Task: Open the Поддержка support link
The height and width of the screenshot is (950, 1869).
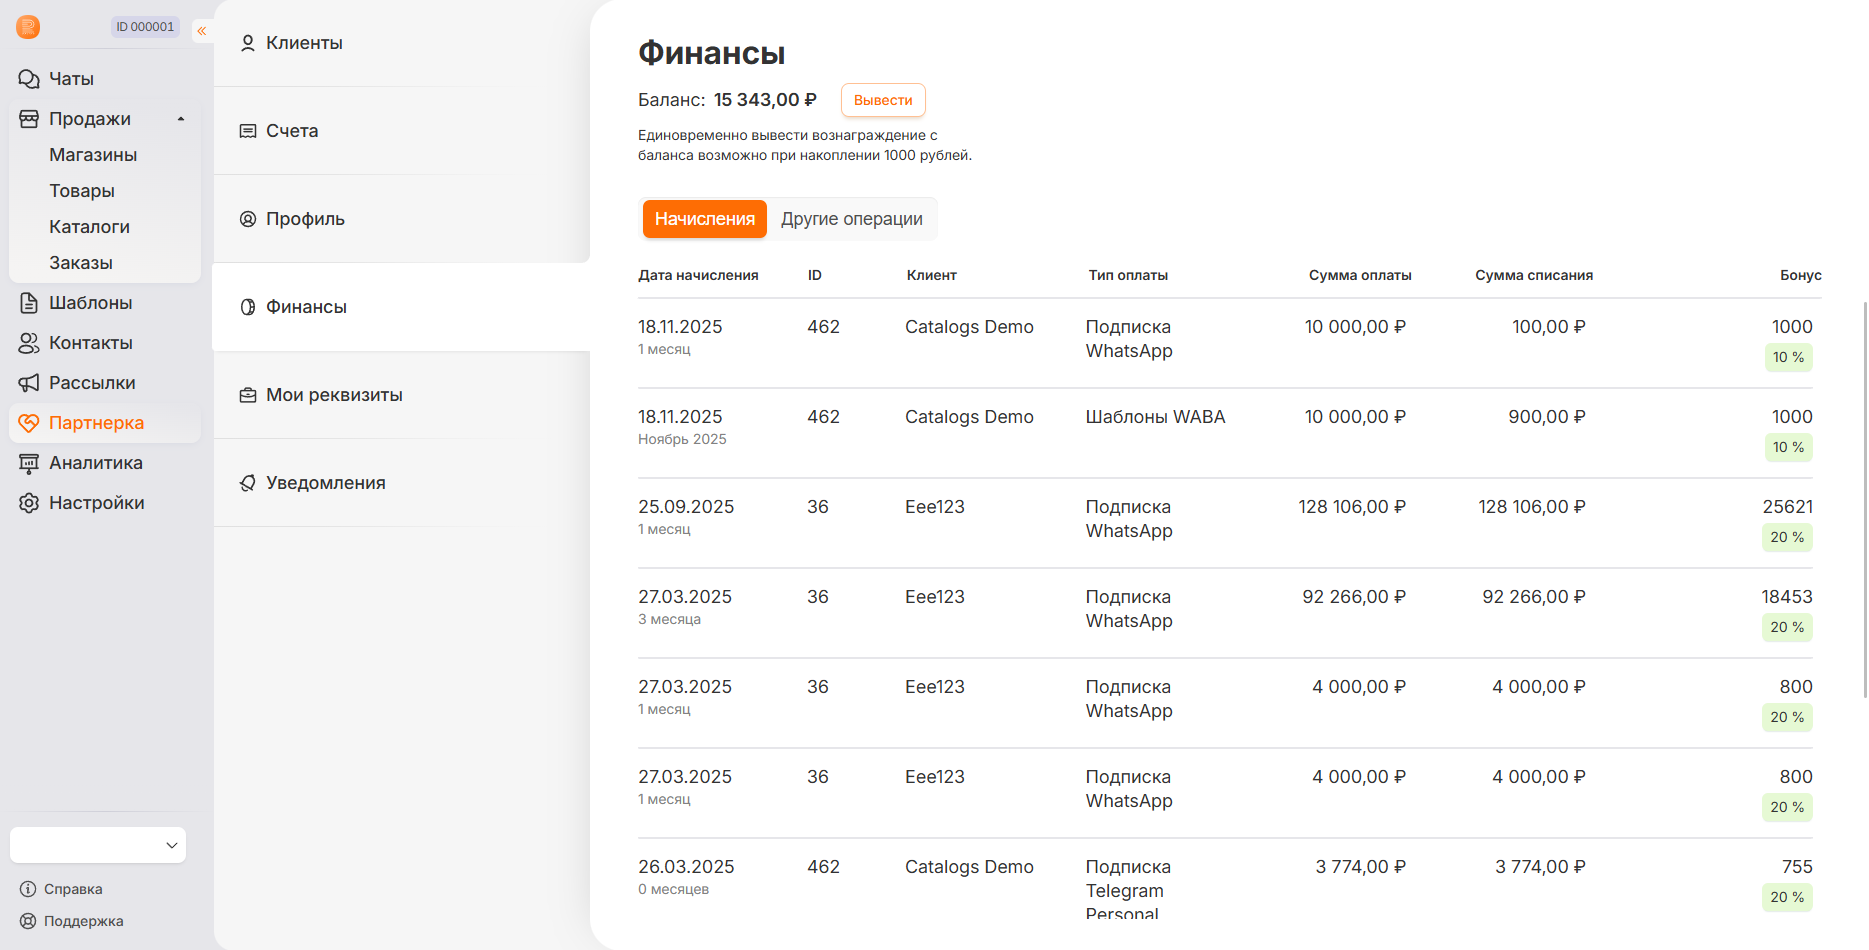Action: click(x=84, y=921)
